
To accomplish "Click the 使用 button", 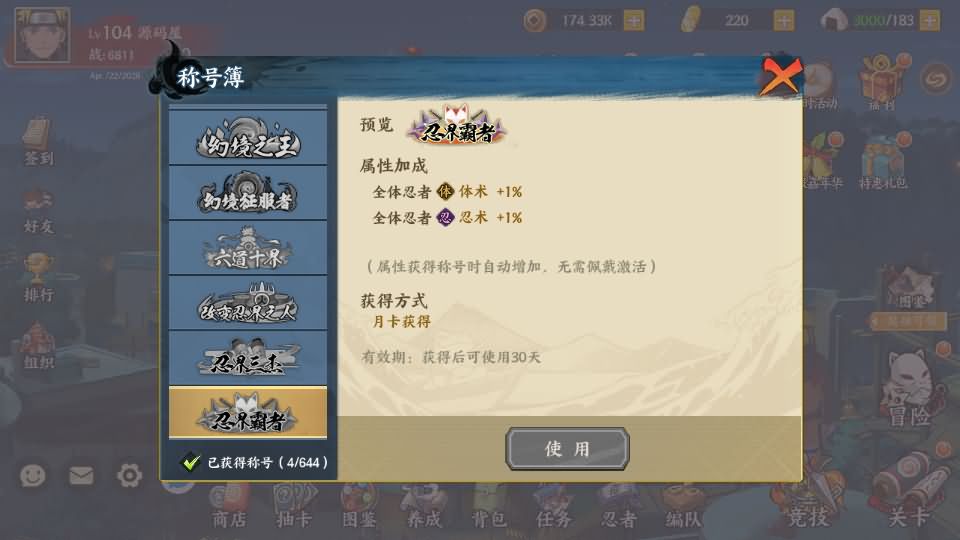I will (567, 449).
